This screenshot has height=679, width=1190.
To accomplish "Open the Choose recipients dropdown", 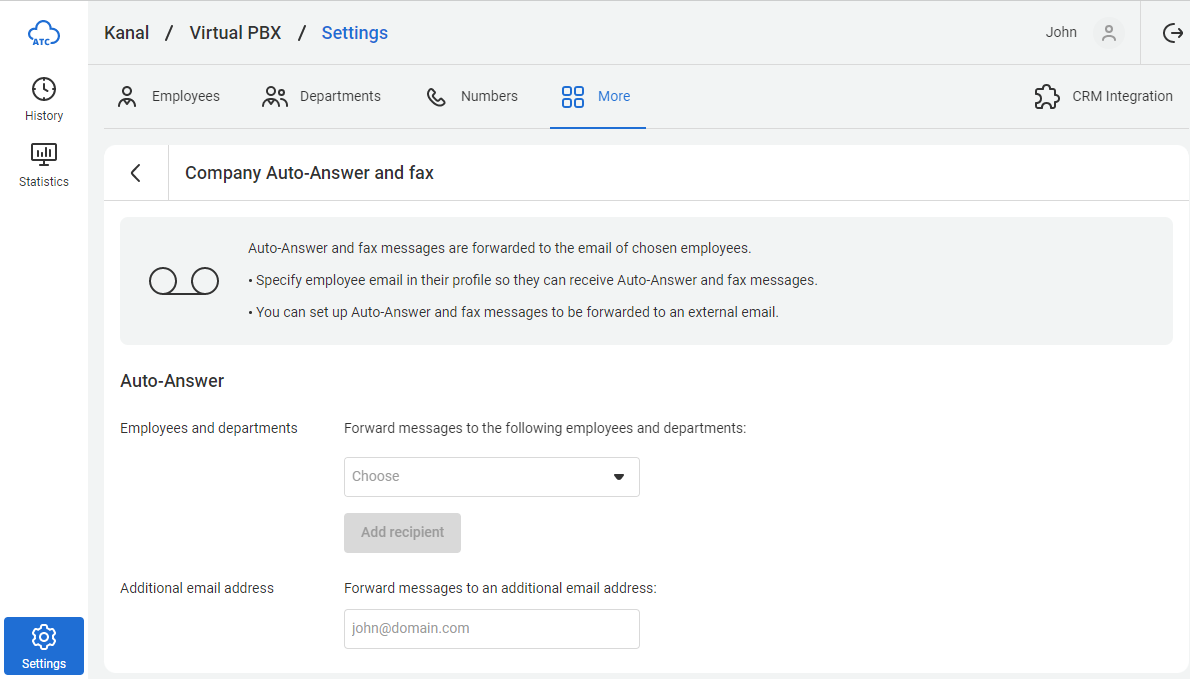I will click(478, 477).
